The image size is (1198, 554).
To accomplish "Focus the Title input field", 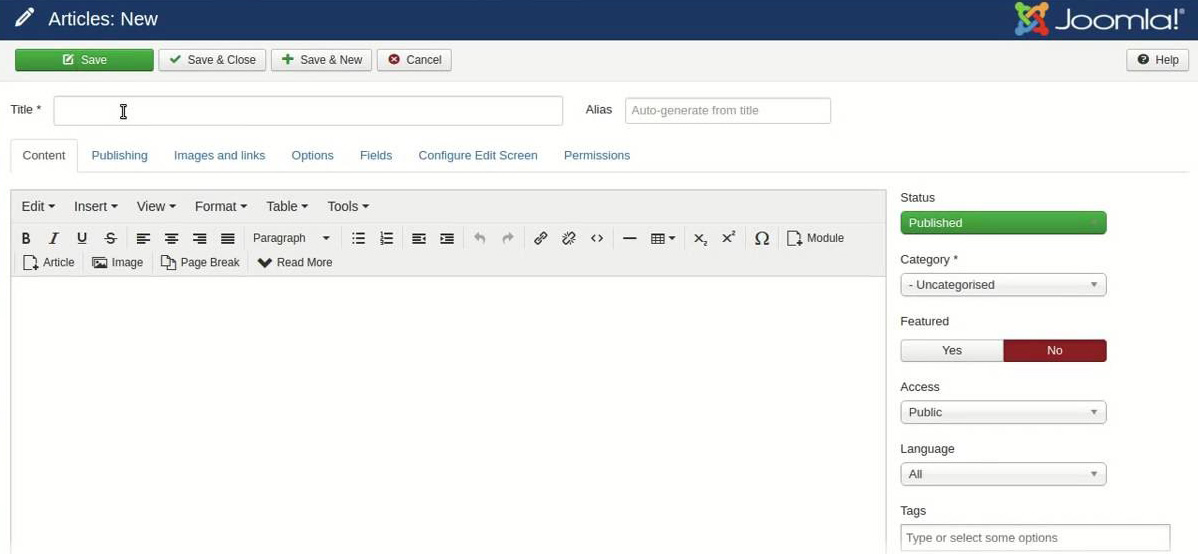I will coord(308,111).
